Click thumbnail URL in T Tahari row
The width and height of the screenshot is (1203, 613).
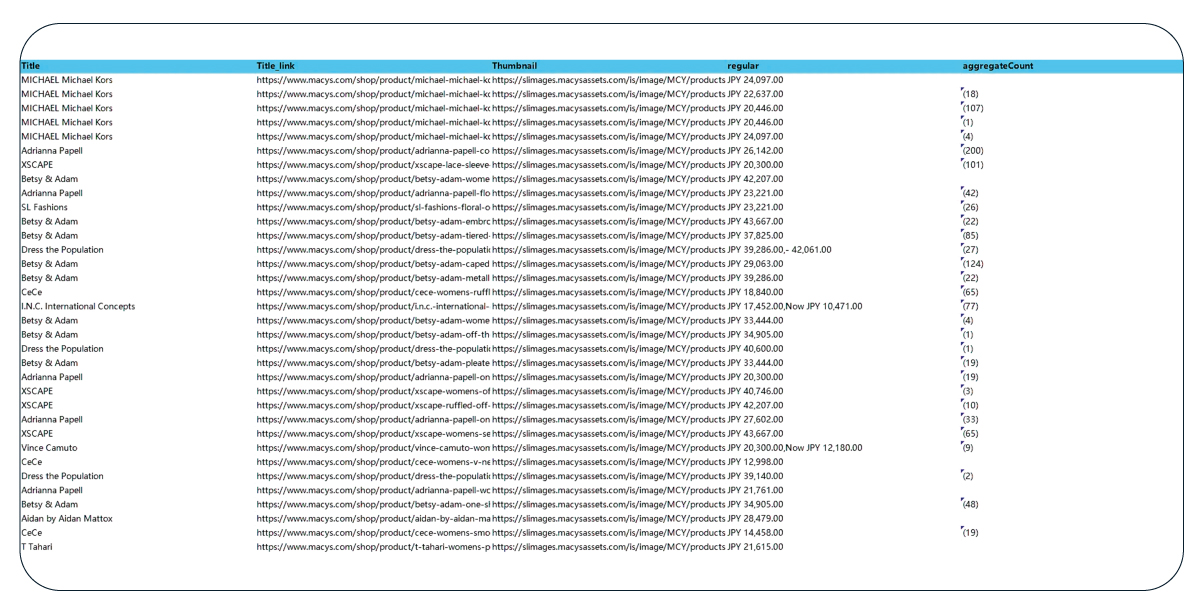pyautogui.click(x=609, y=547)
